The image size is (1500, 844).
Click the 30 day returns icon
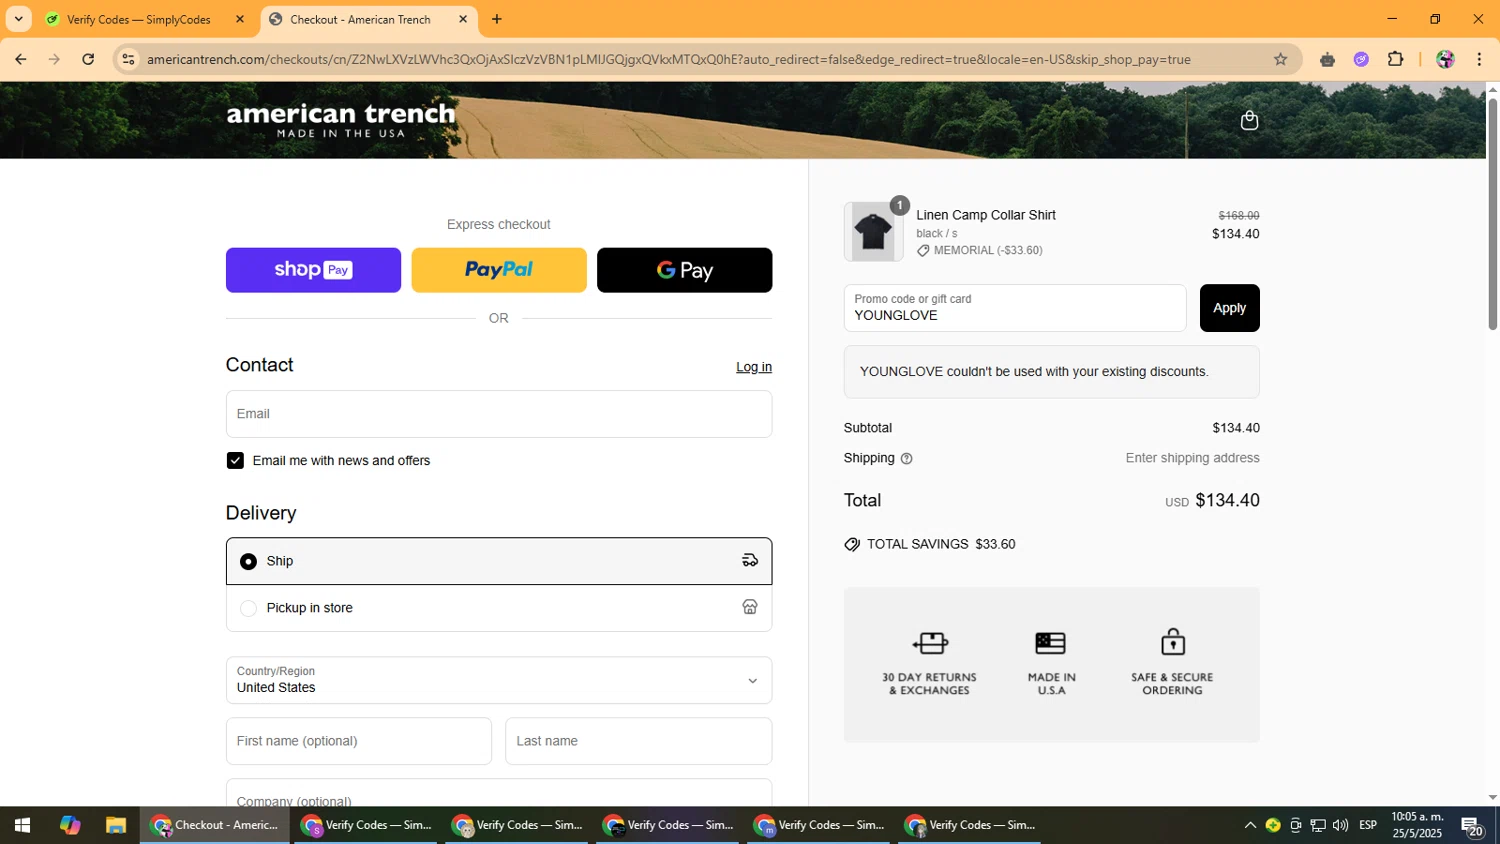click(930, 642)
